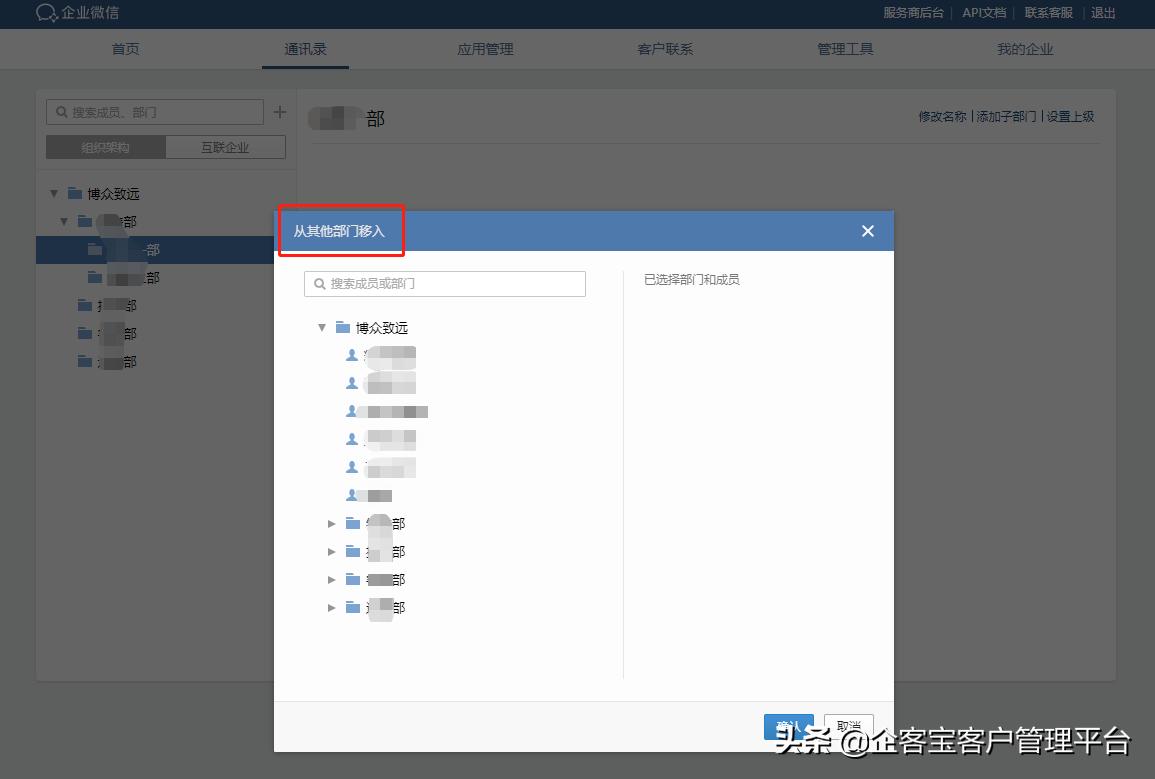Screen dimensions: 1155x779
Task: Switch to the 首页 tab
Action: pos(125,47)
